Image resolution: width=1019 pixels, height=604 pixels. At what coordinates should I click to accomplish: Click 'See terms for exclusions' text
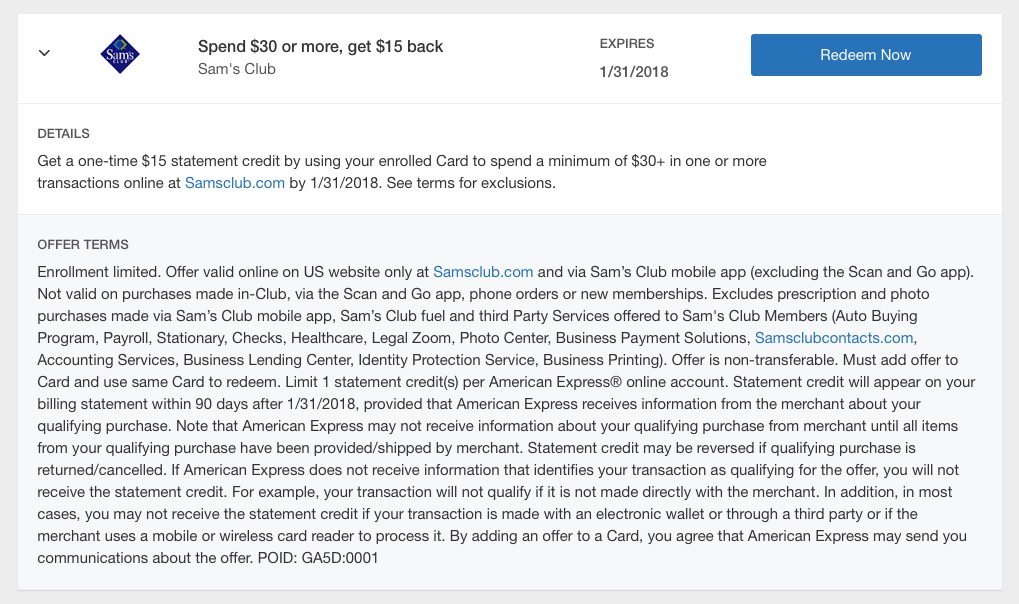click(471, 183)
